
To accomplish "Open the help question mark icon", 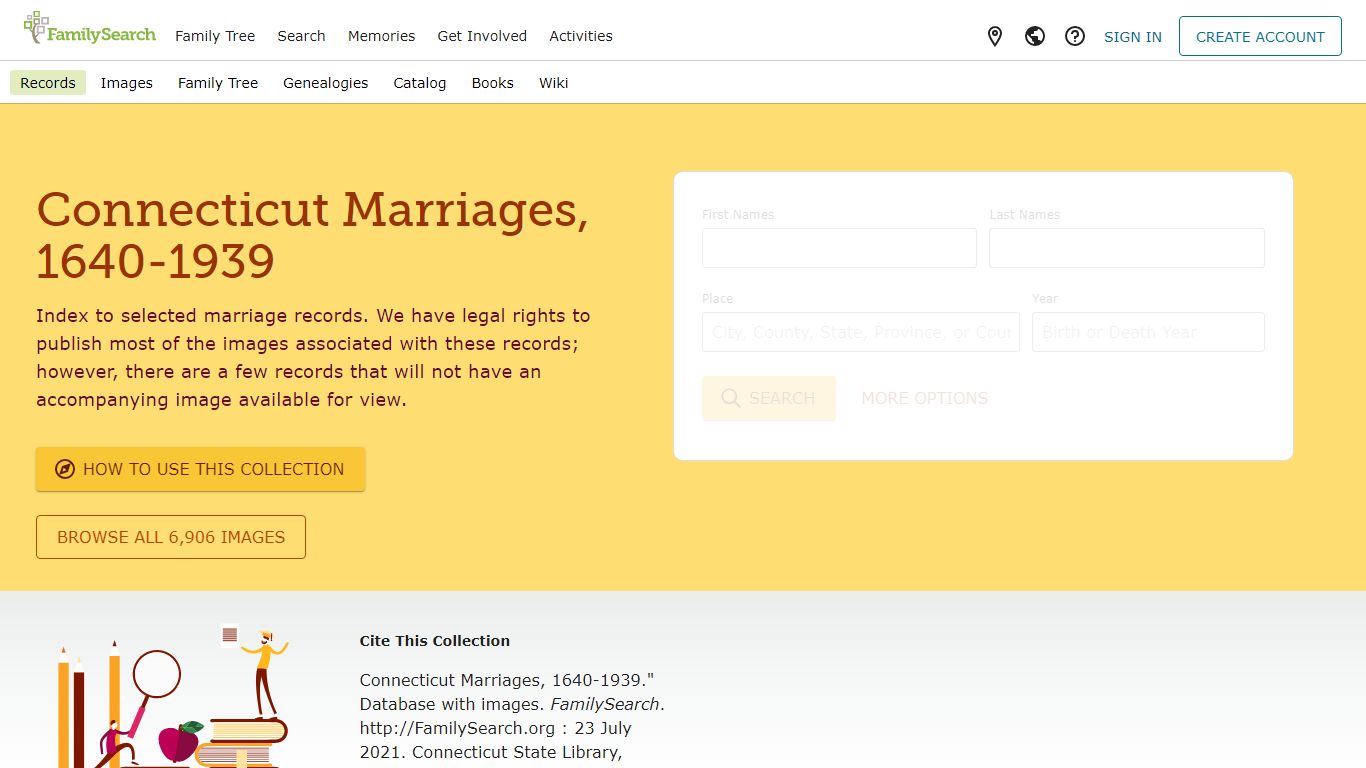I will pos(1075,37).
